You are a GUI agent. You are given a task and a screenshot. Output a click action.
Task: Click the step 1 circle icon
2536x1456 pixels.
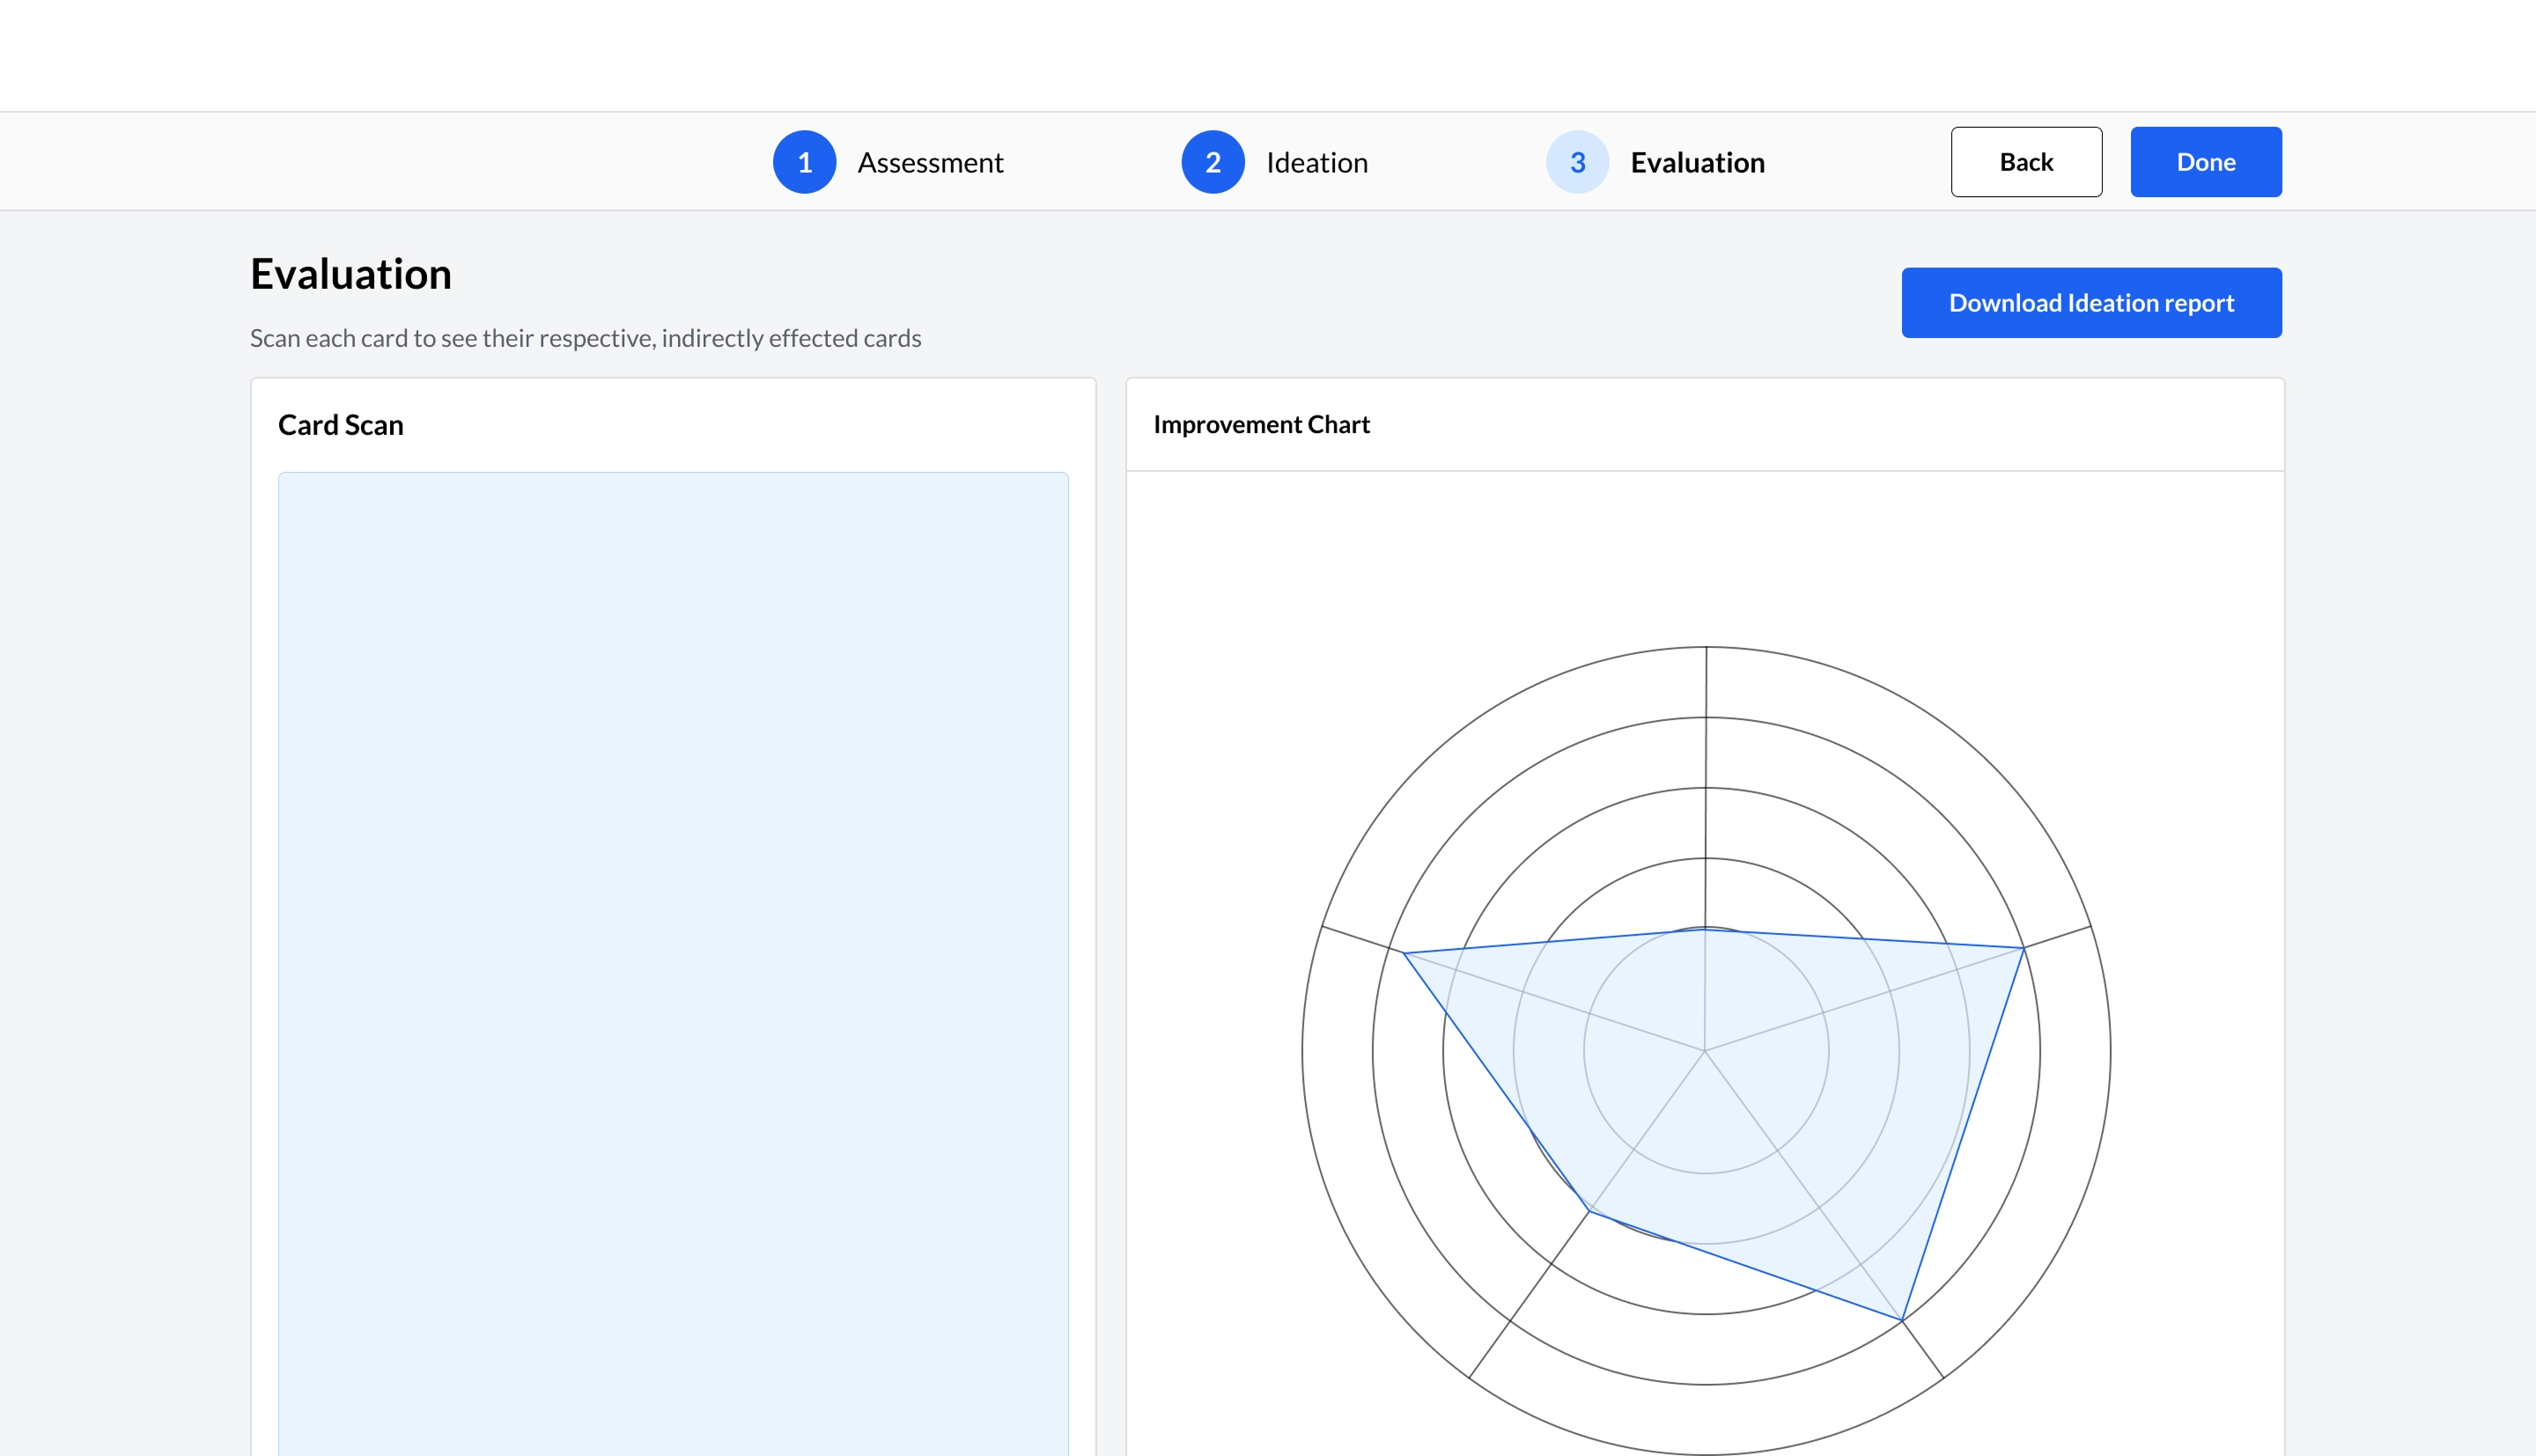(804, 162)
